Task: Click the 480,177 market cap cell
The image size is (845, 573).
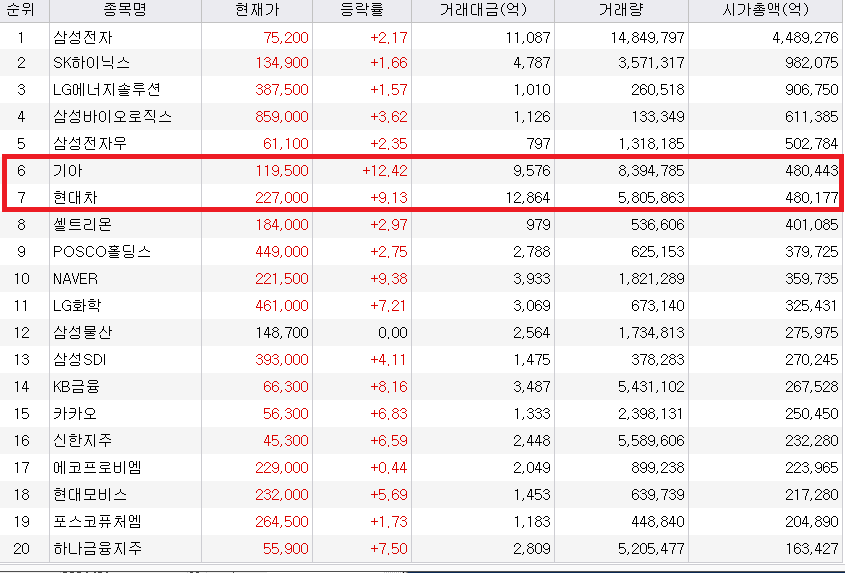Action: 812,198
